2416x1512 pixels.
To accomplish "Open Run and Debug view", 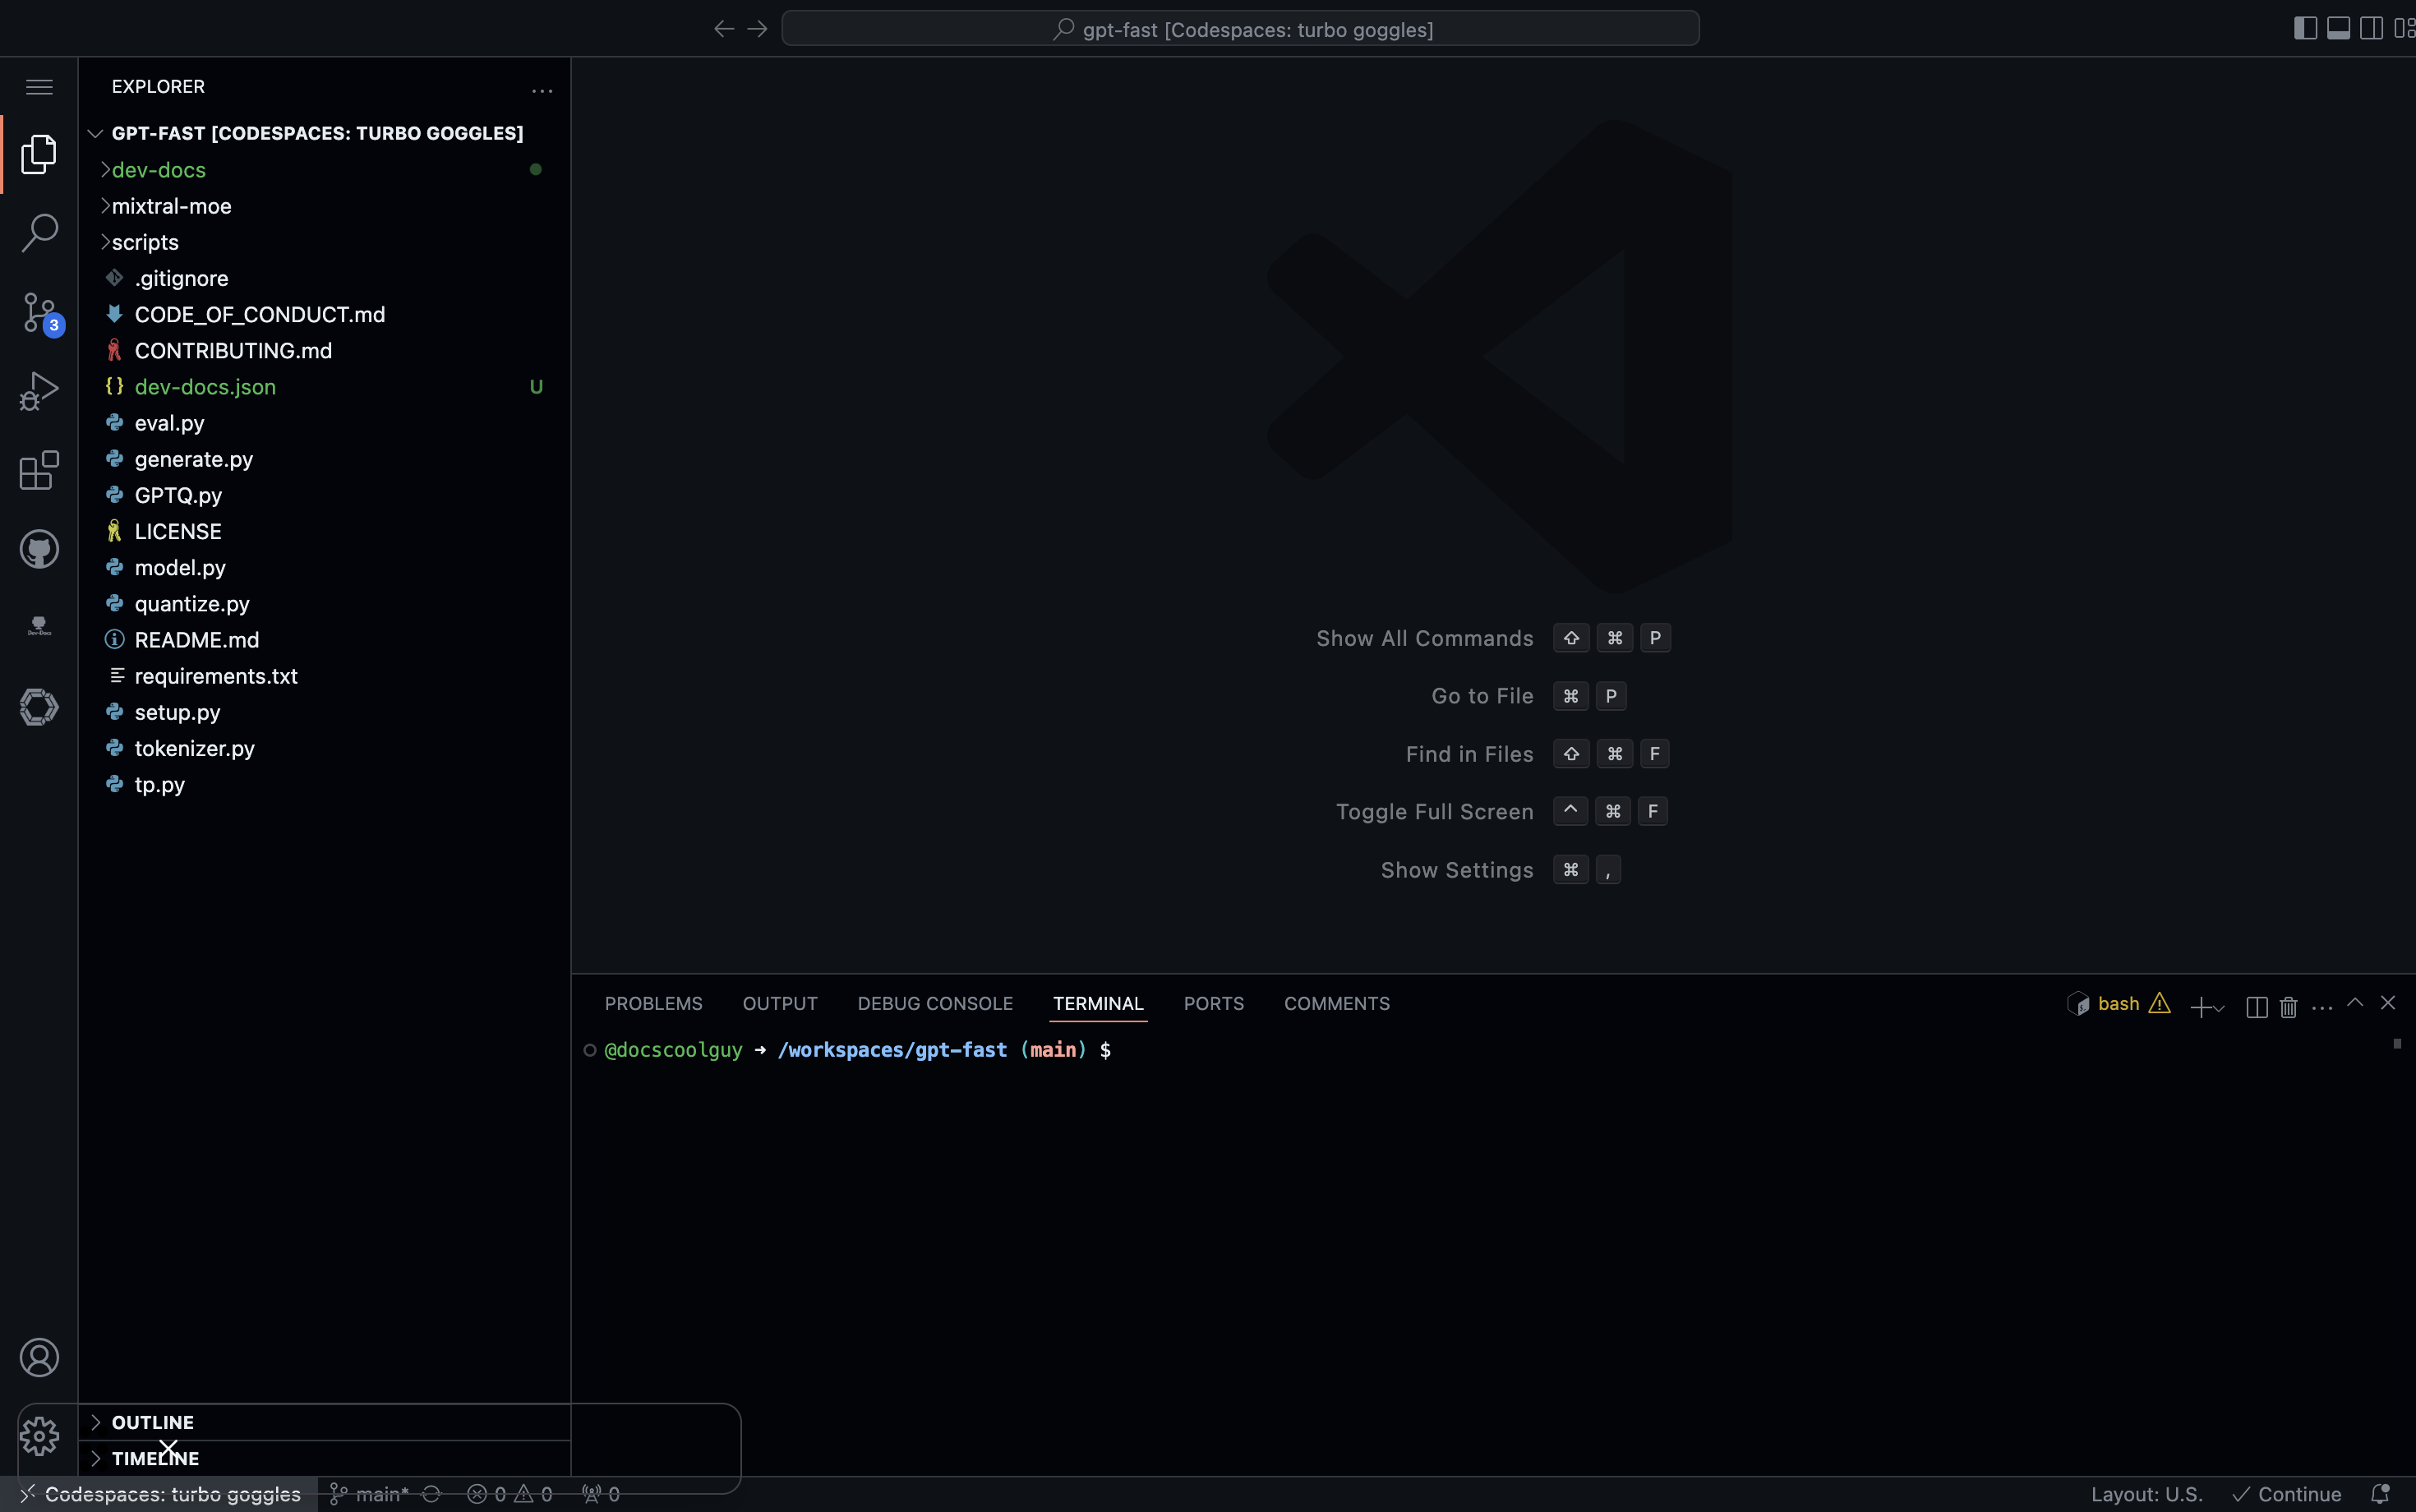I will [x=39, y=391].
